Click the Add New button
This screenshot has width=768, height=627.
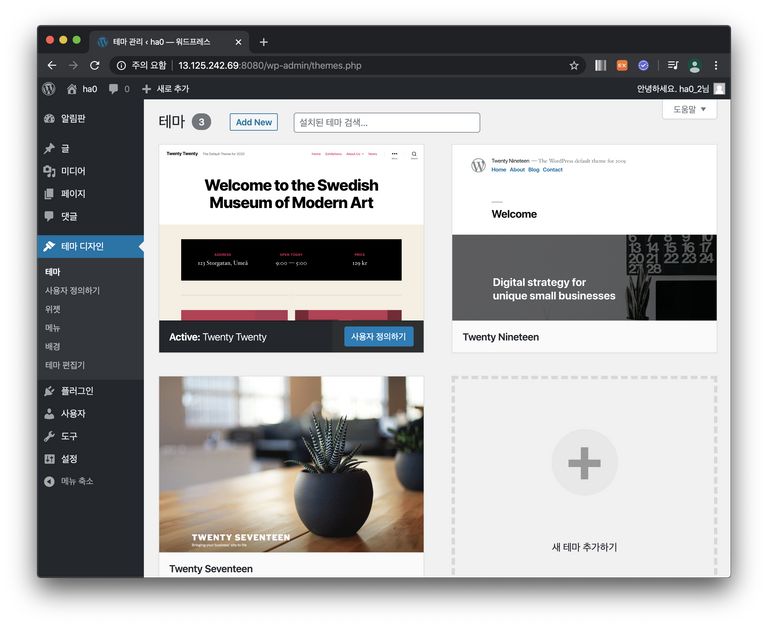pyautogui.click(x=254, y=122)
